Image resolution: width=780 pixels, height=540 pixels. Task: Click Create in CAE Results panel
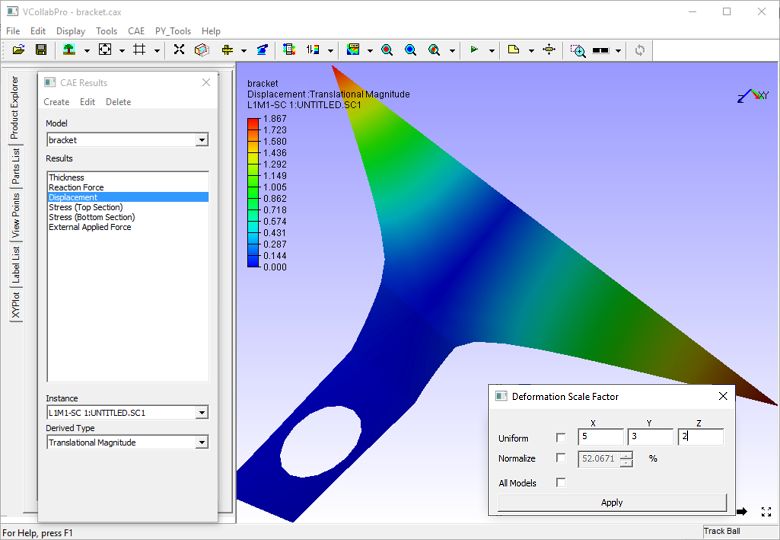56,102
